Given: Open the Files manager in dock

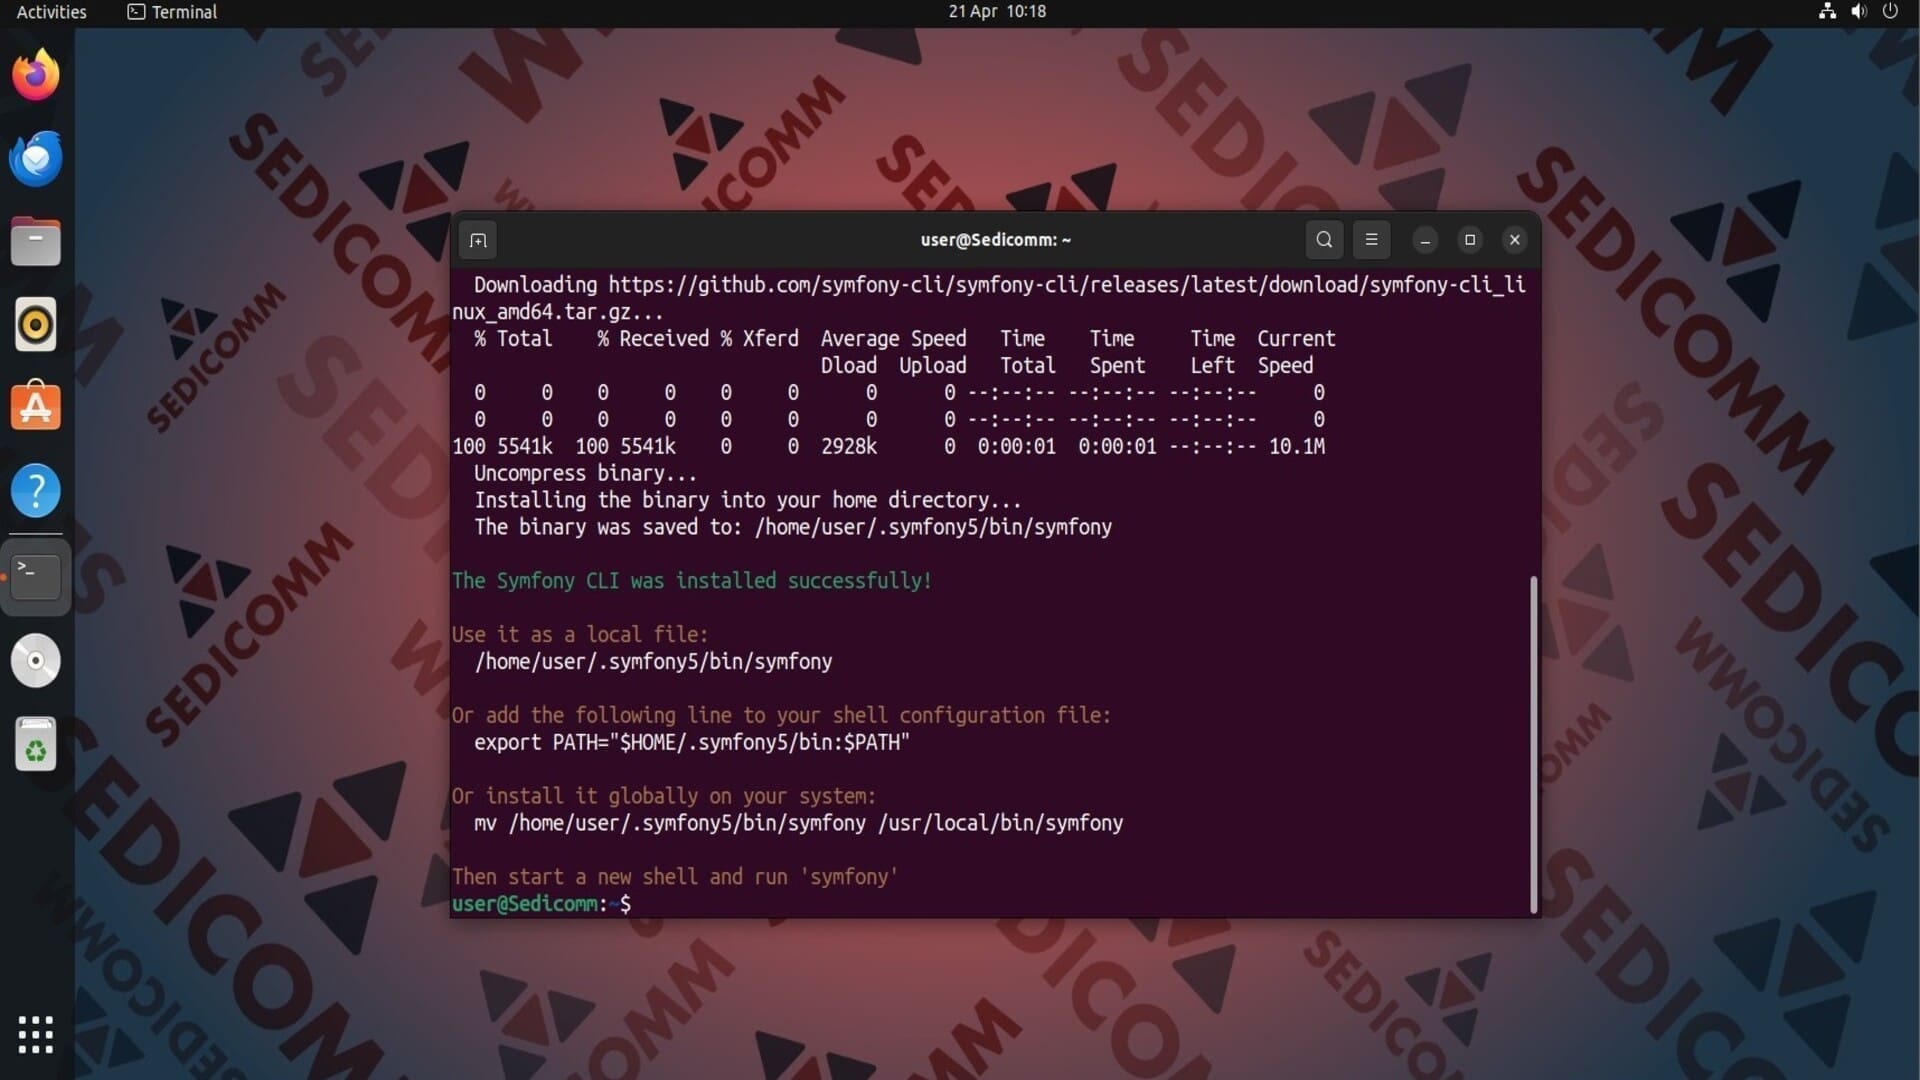Looking at the screenshot, I should point(36,241).
